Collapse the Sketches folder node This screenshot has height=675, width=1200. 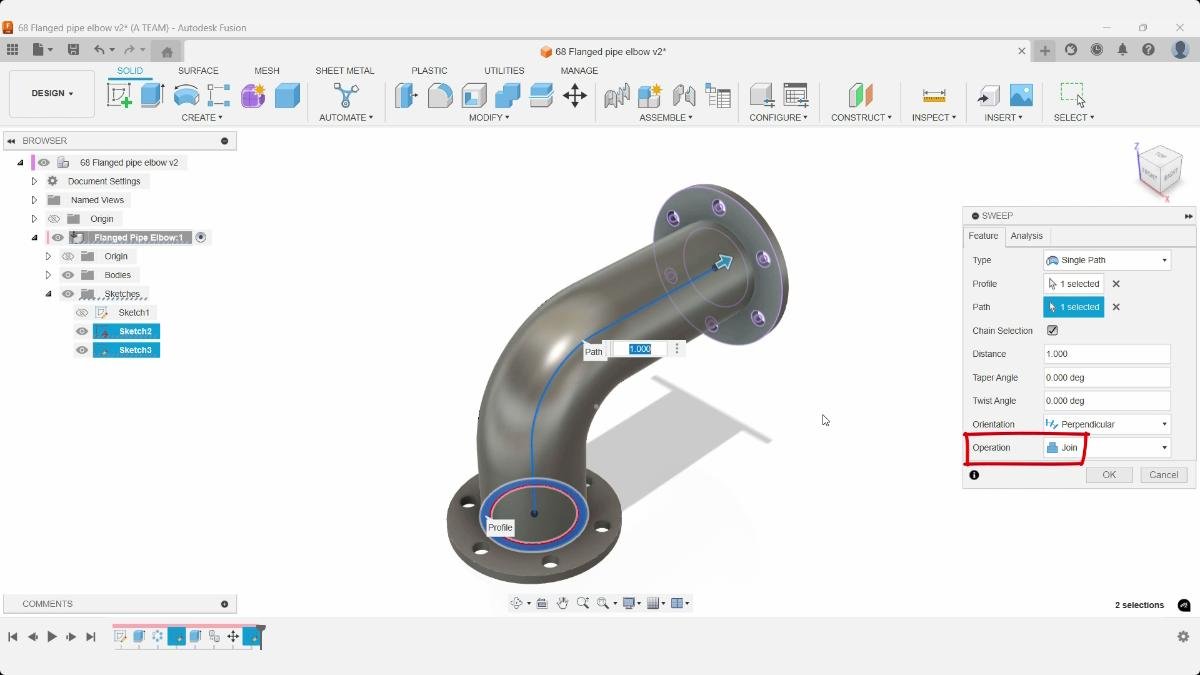(48, 294)
